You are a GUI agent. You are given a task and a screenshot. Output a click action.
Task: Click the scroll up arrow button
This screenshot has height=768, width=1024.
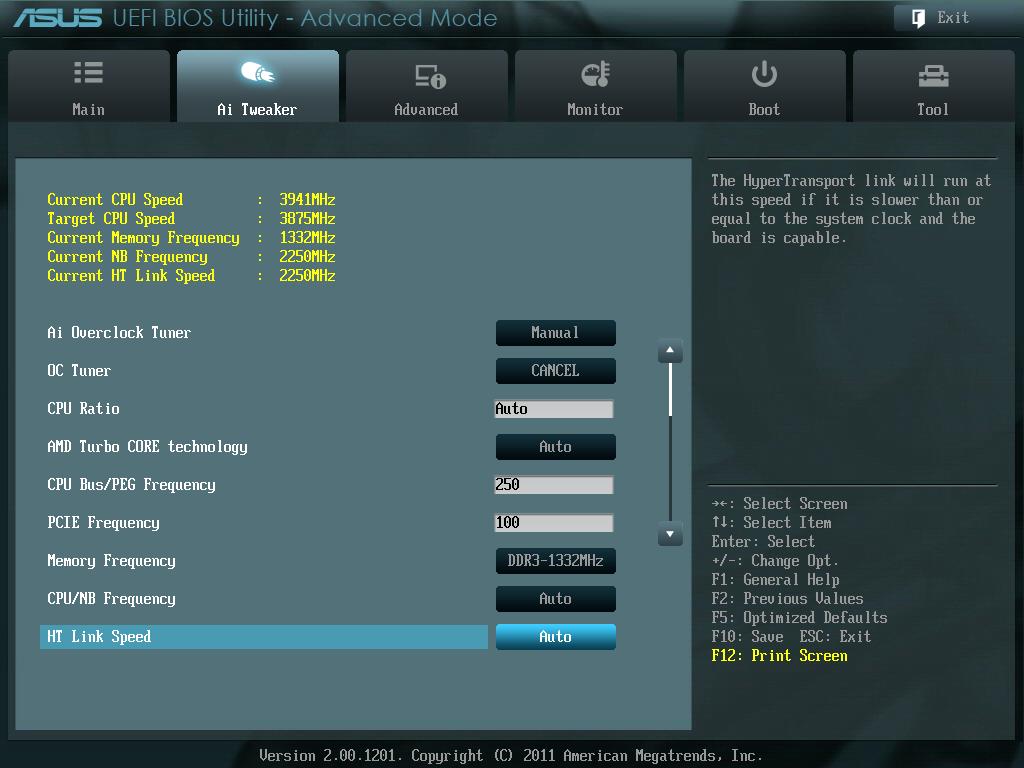coord(670,351)
